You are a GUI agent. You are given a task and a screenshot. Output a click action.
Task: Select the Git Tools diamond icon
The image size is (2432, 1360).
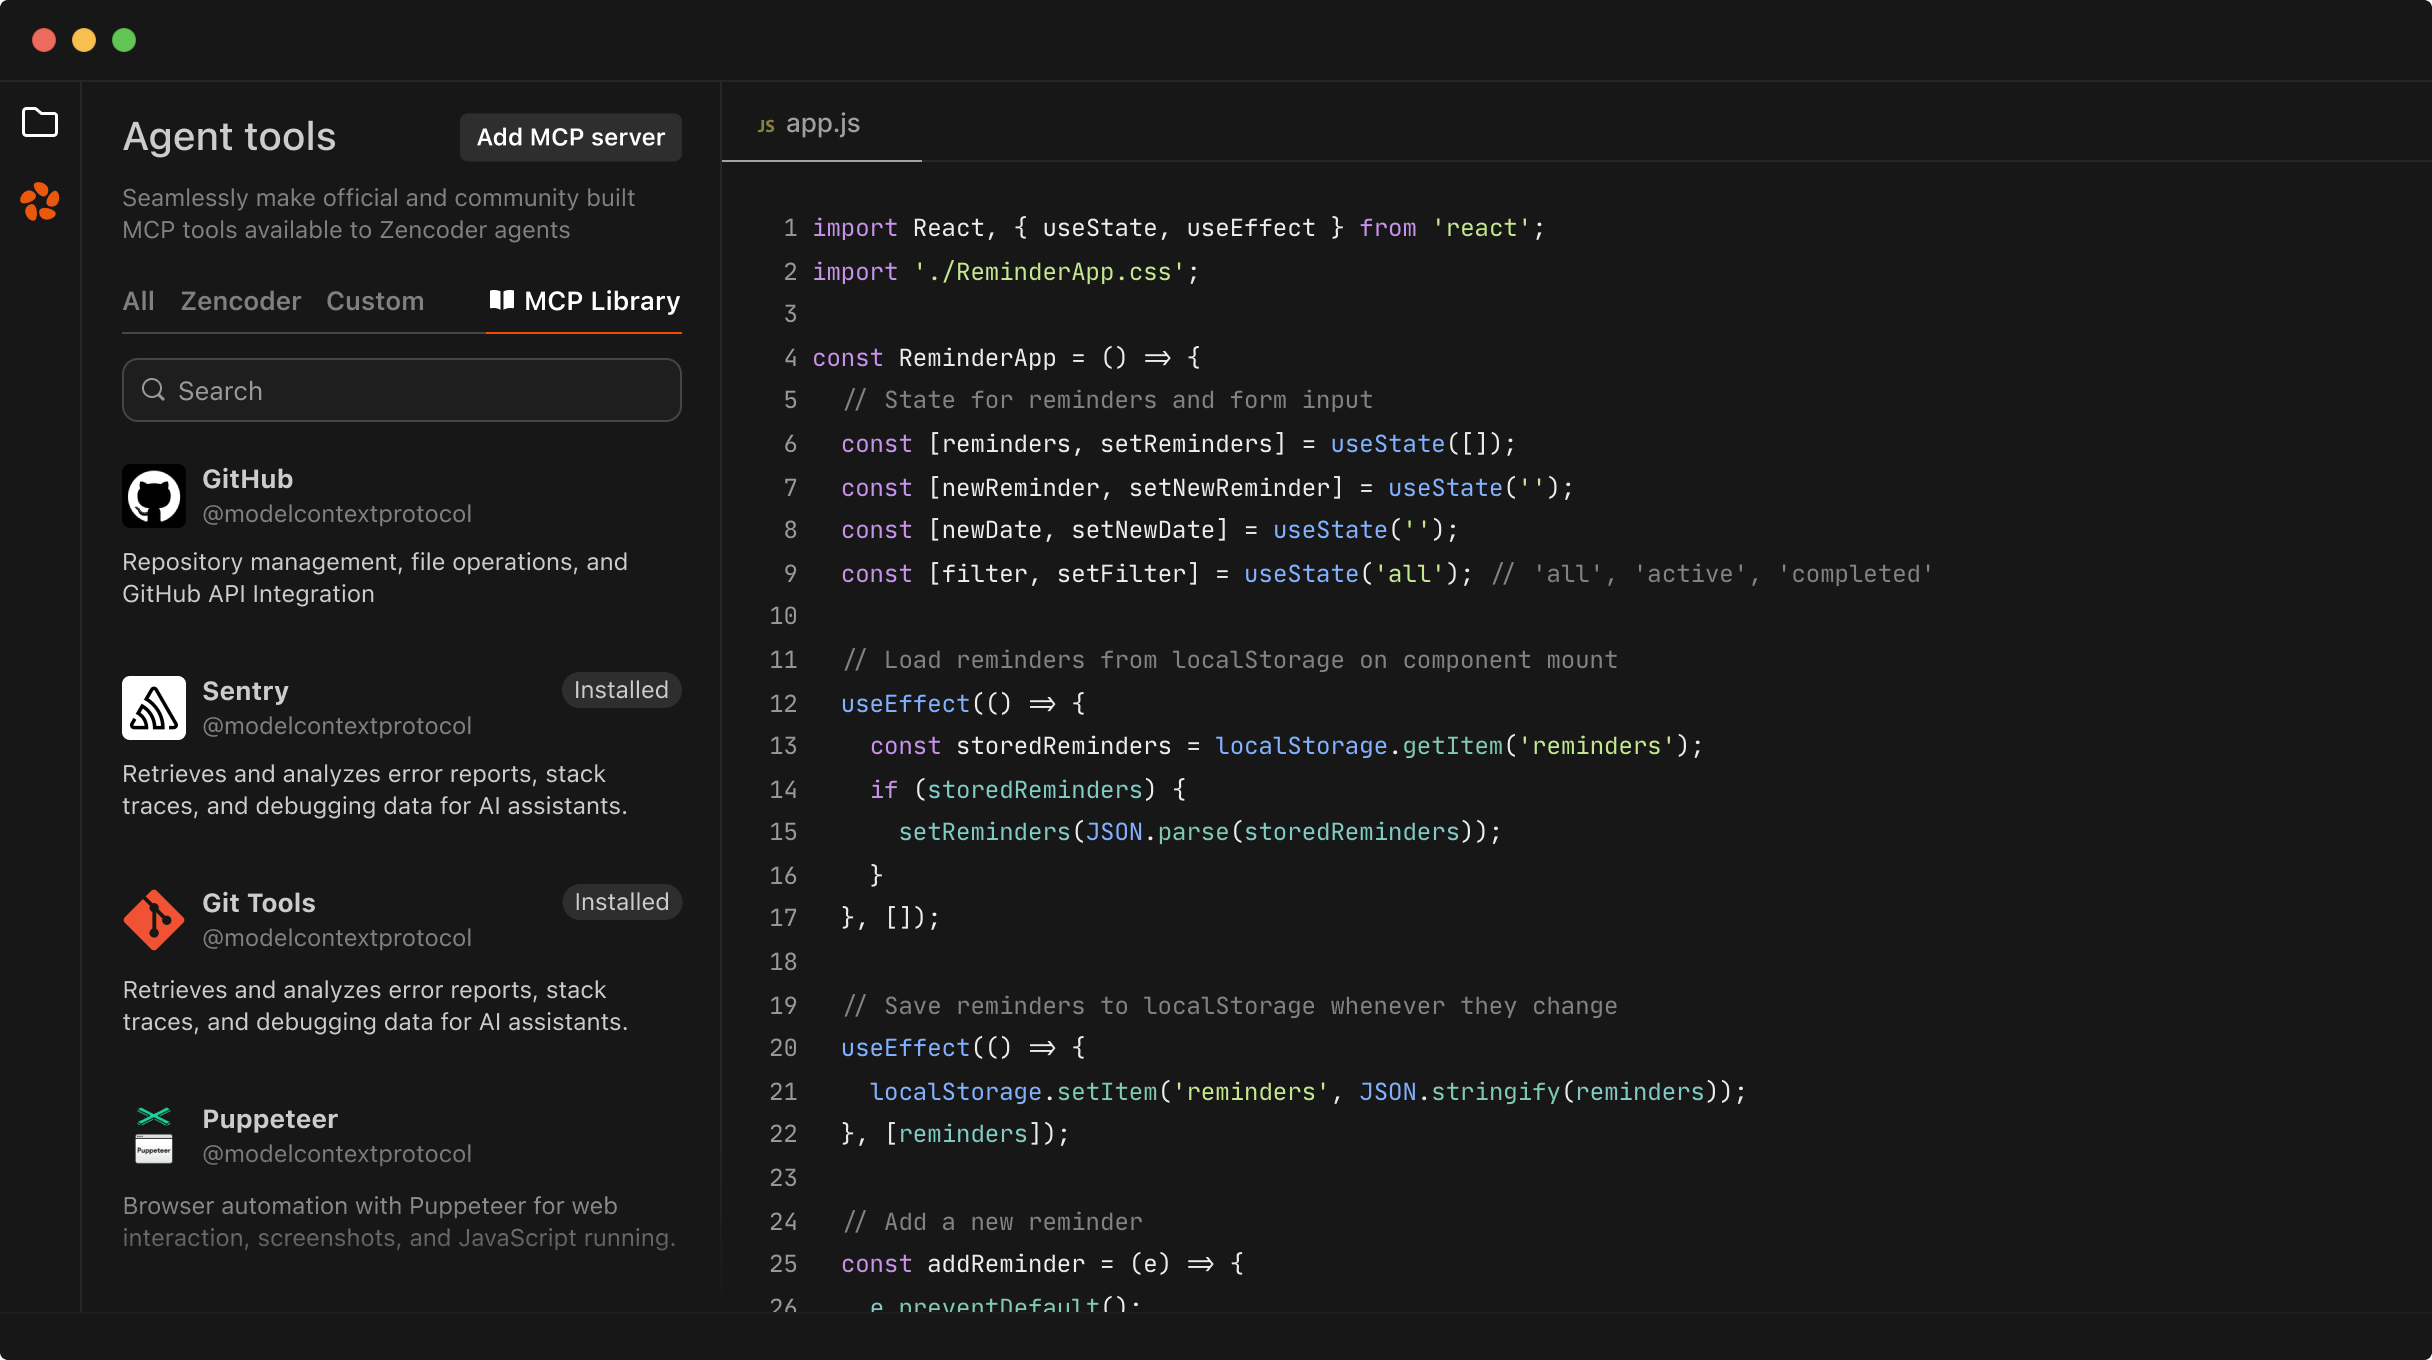coord(153,919)
